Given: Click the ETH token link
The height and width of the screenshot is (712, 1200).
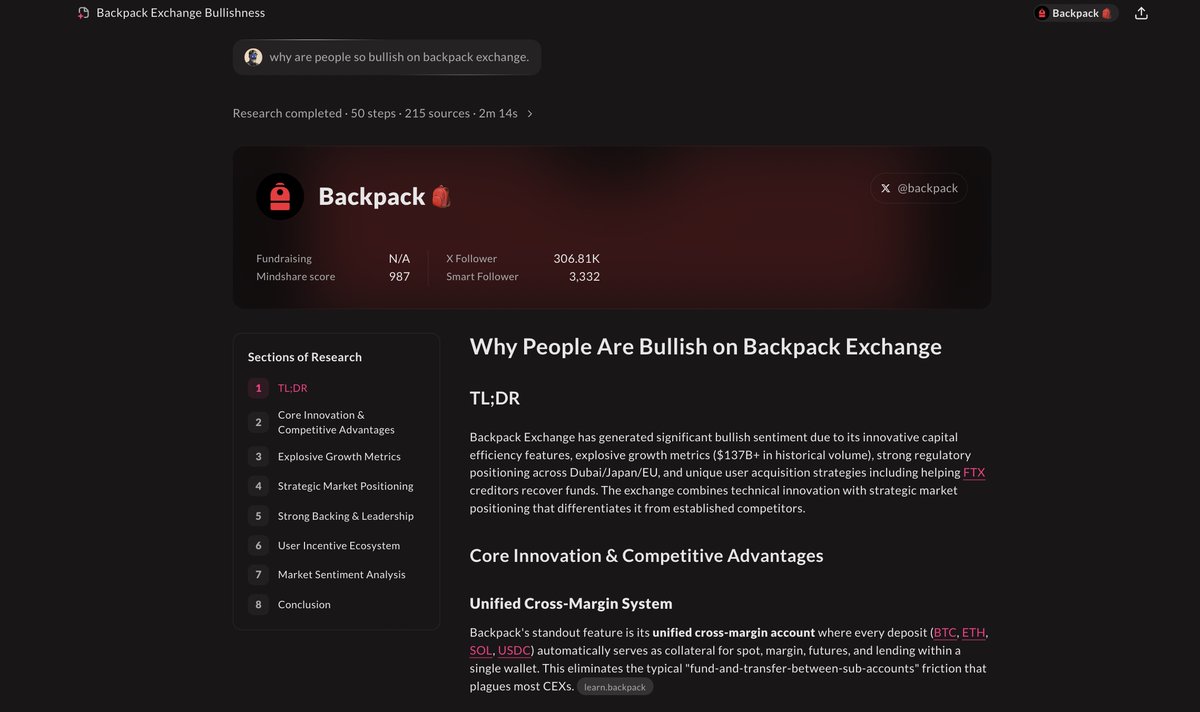Looking at the screenshot, I should [x=973, y=633].
